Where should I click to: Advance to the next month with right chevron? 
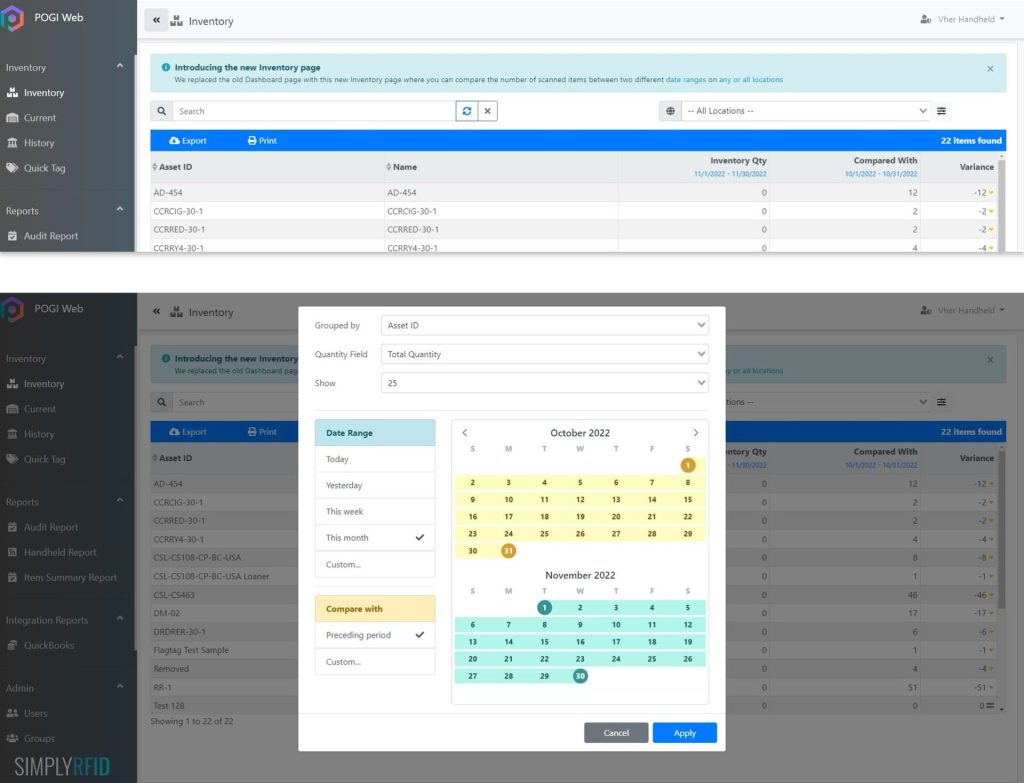(695, 432)
